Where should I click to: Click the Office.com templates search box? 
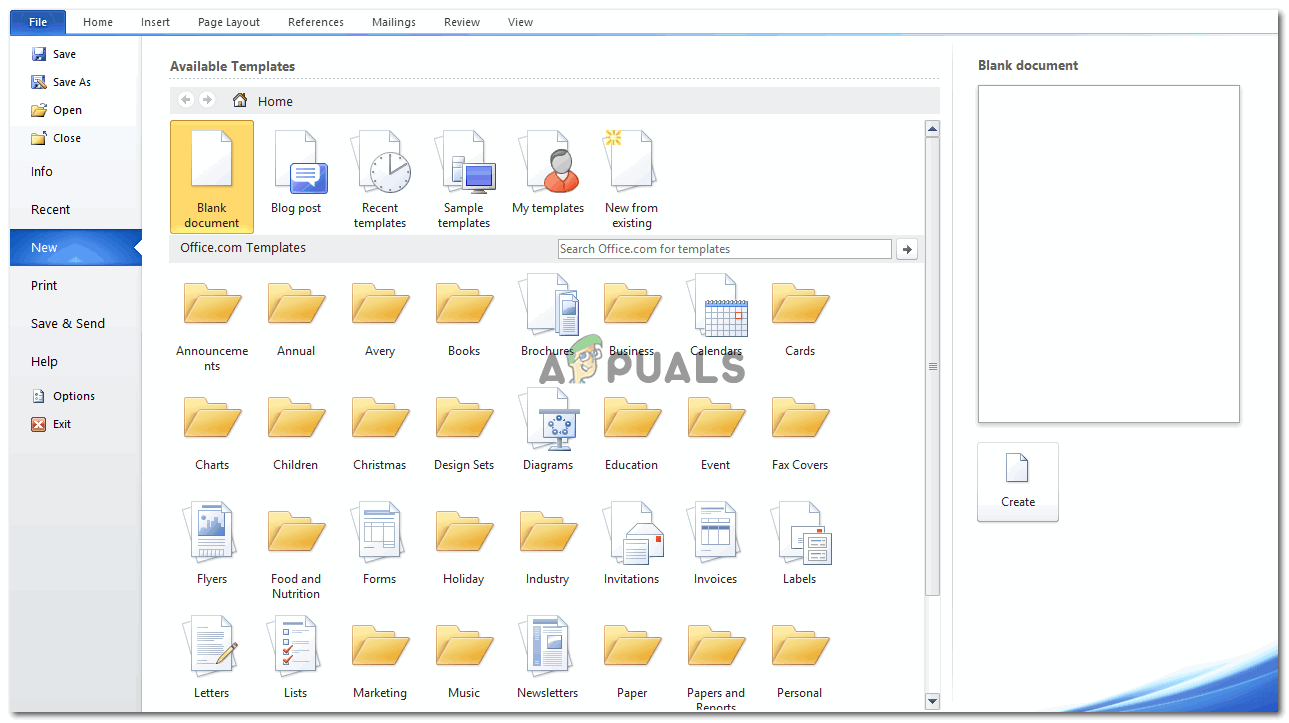point(724,248)
